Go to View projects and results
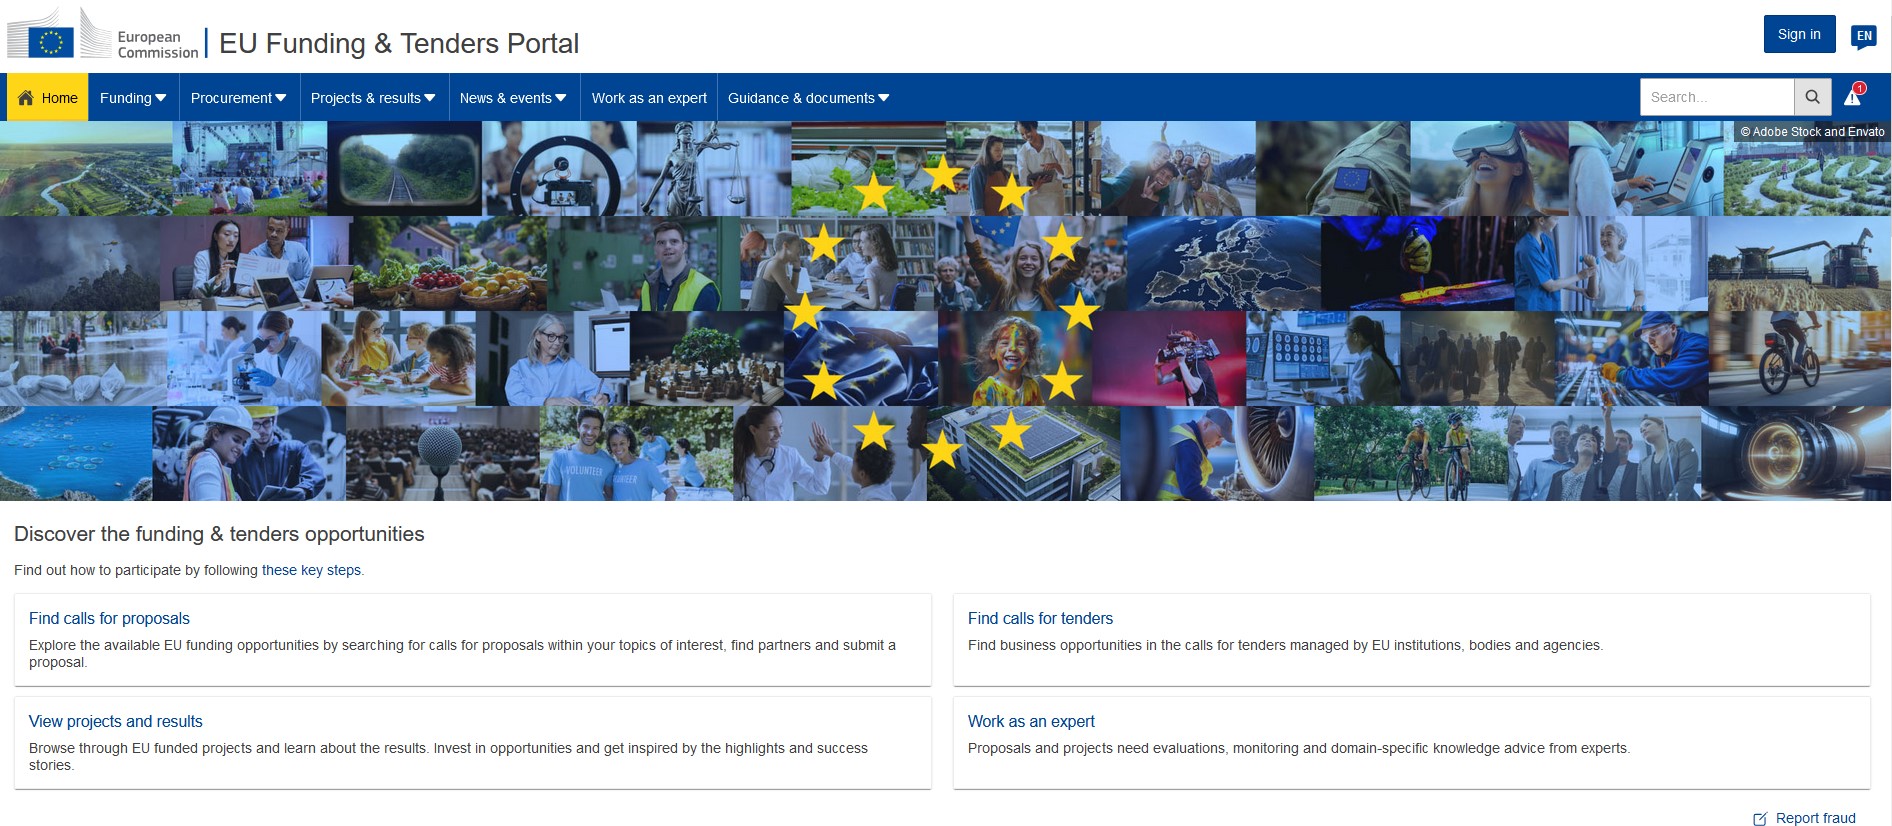 point(116,721)
